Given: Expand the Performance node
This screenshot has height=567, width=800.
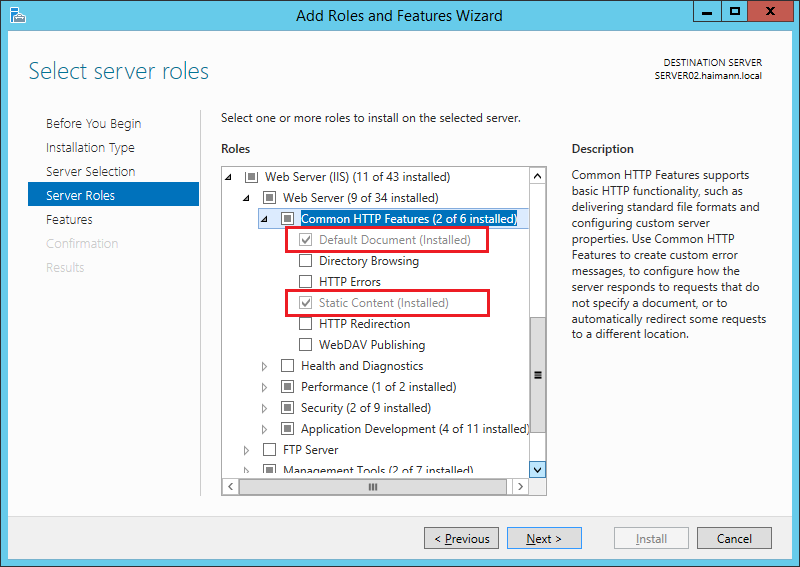Looking at the screenshot, I should (264, 387).
